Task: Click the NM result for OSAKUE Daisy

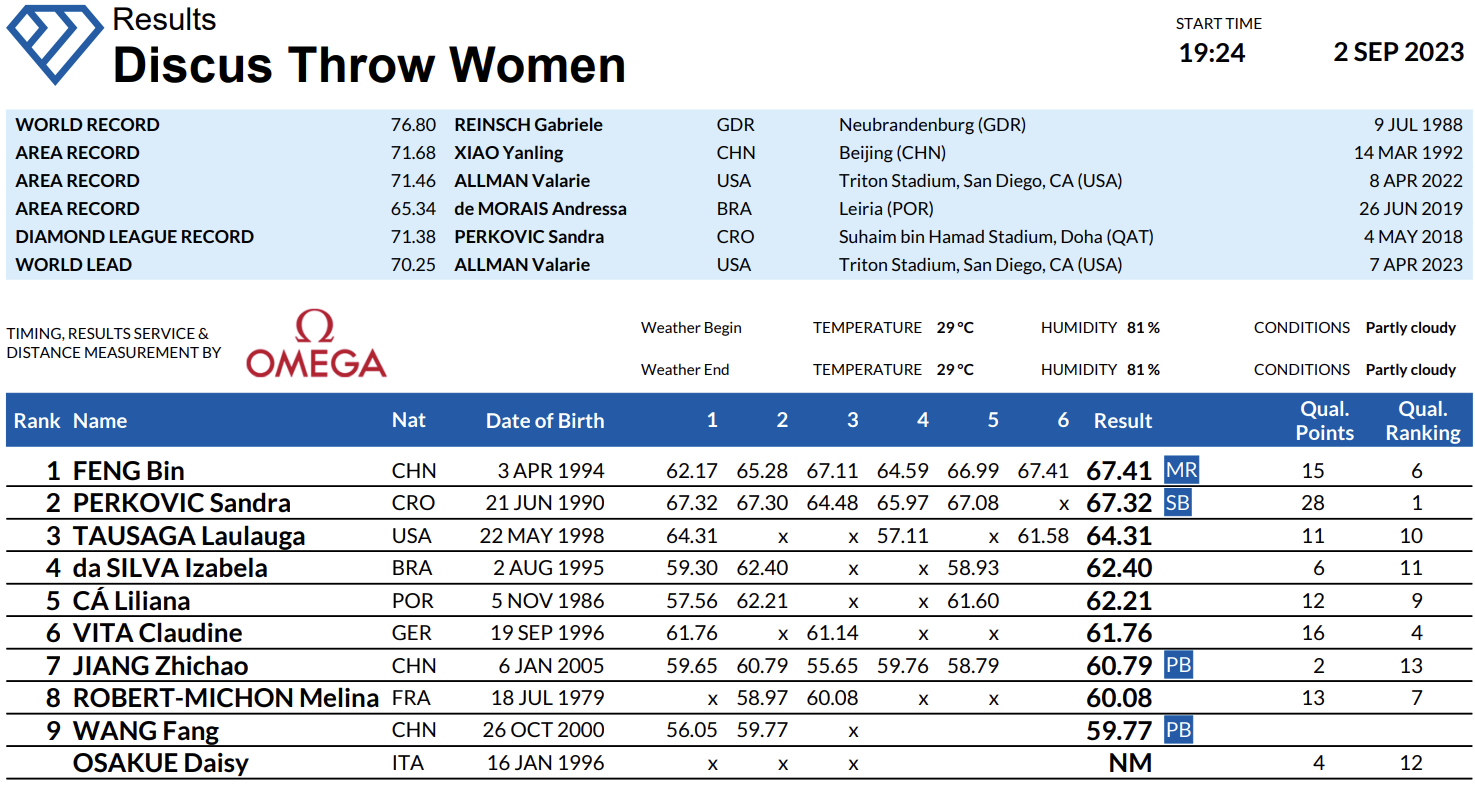Action: coord(1129,763)
